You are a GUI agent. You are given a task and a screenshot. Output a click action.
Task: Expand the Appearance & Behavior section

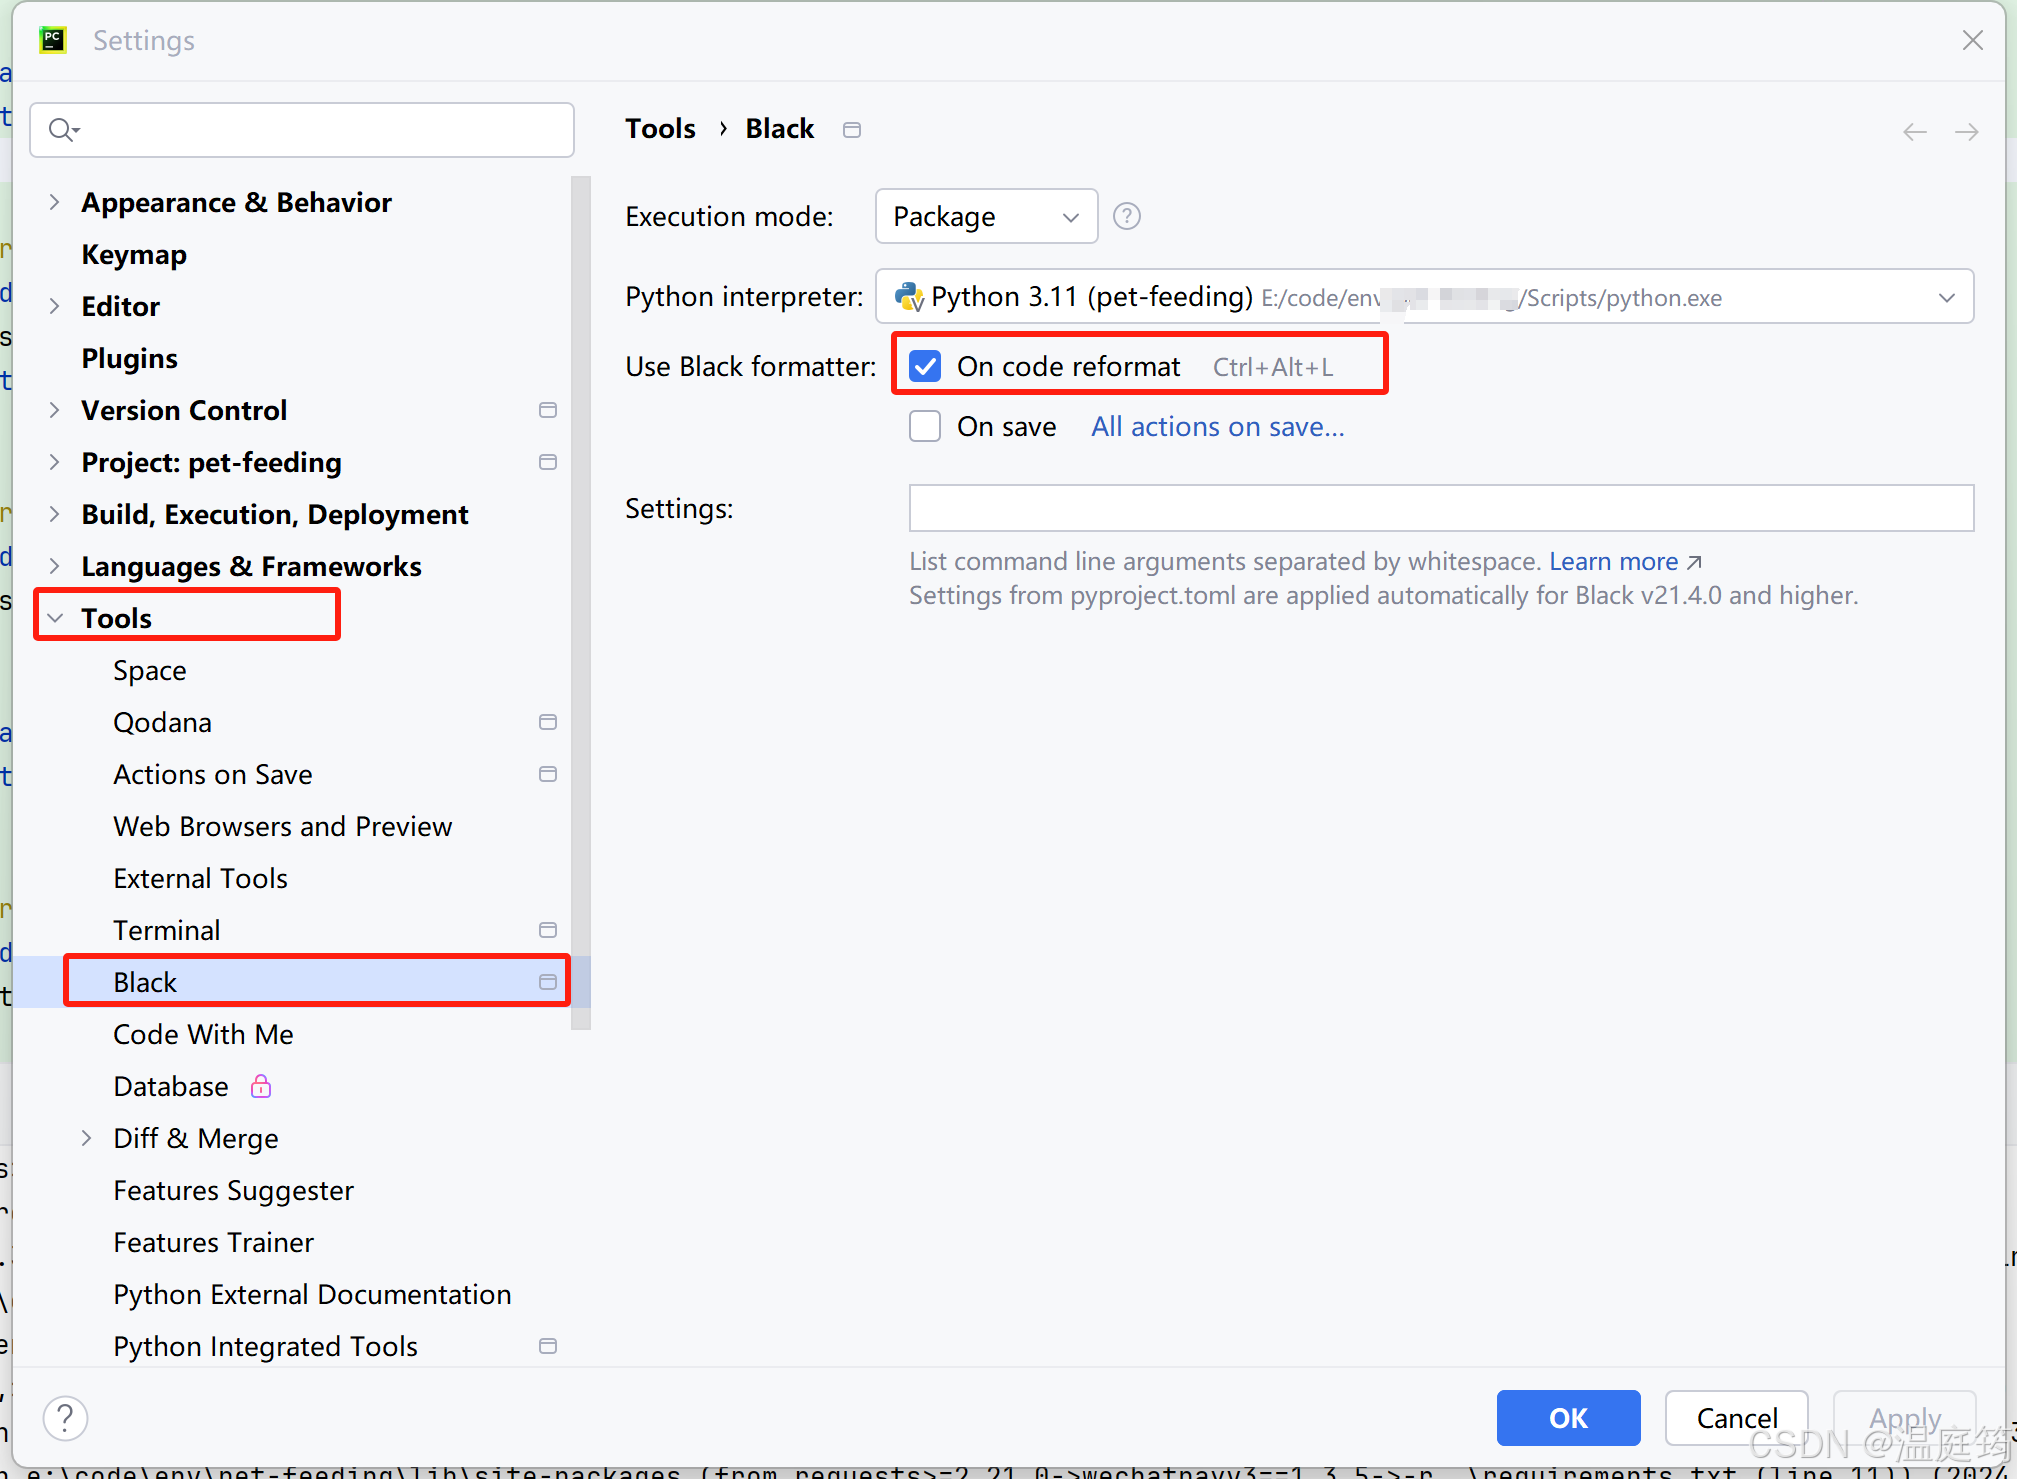(x=55, y=202)
